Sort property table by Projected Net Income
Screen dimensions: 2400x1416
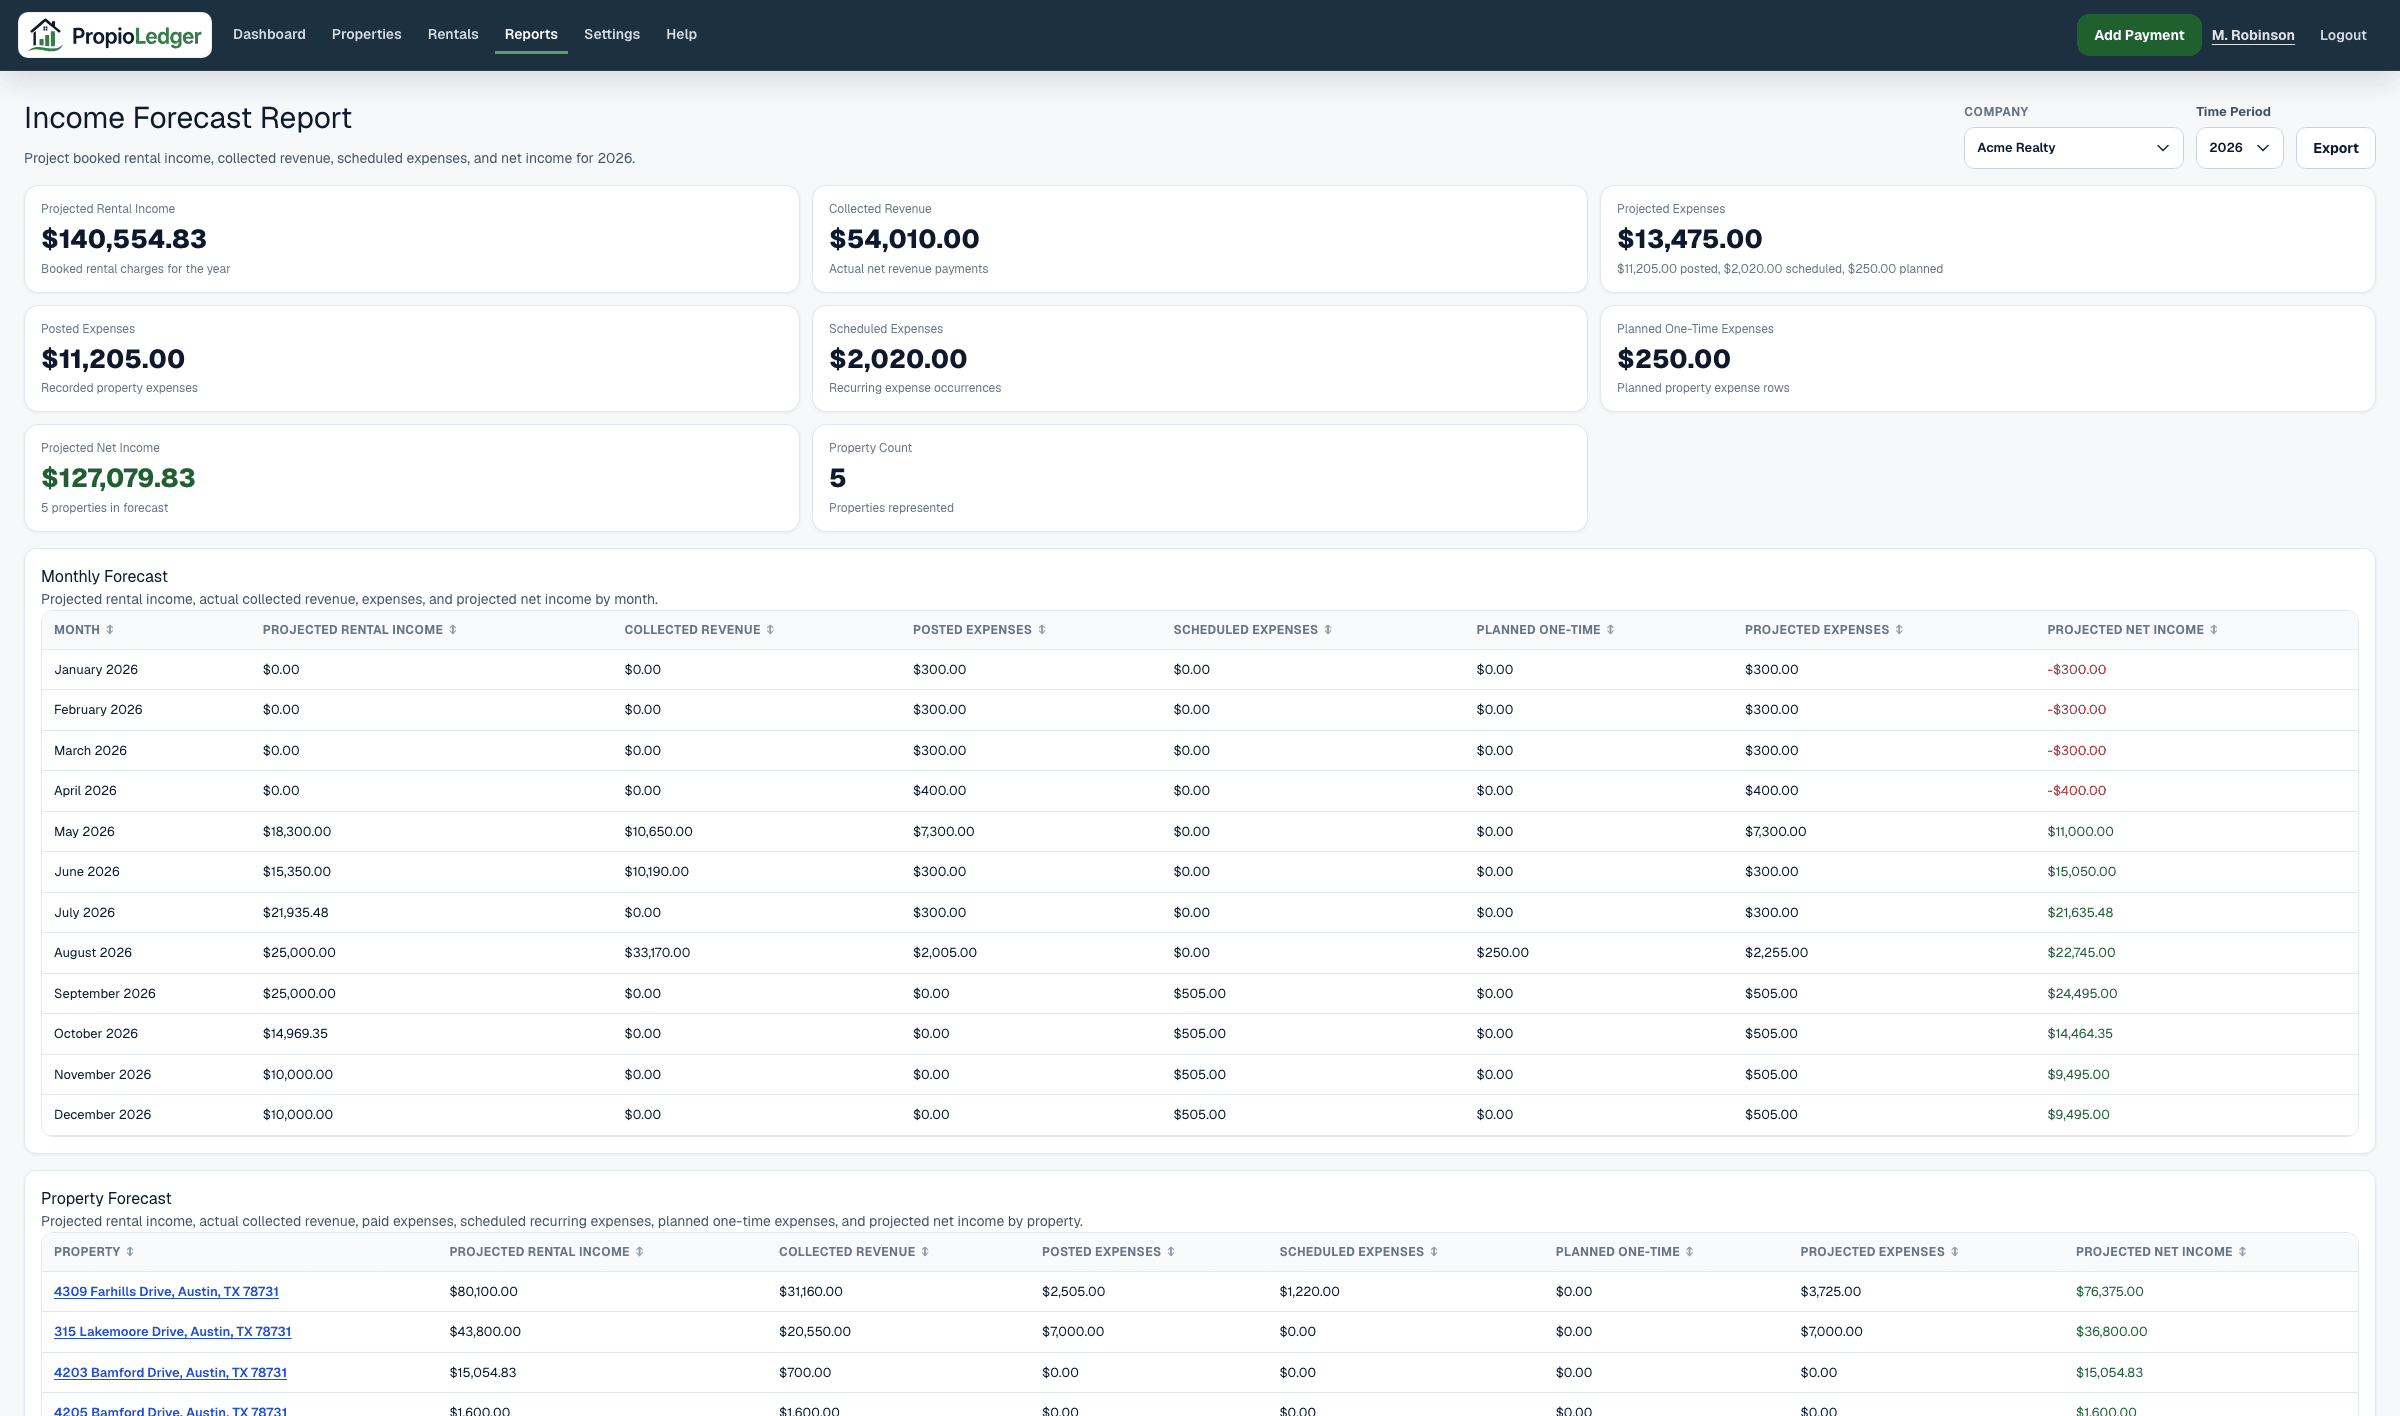point(2161,1252)
